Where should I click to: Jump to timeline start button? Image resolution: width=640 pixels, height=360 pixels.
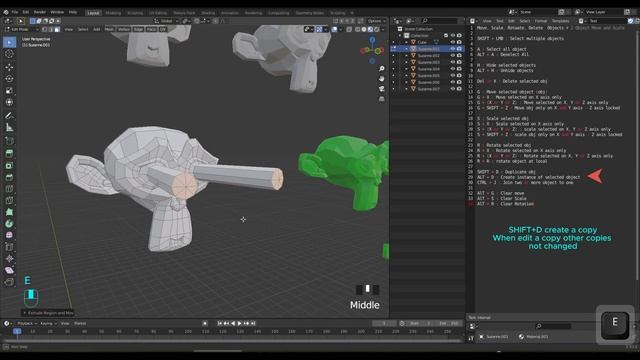(x=220, y=323)
